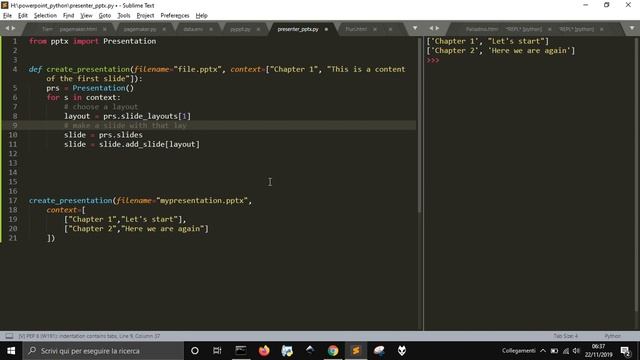The image size is (640, 360).
Task: Click line number 17 in the gutter
Action: click(13, 200)
